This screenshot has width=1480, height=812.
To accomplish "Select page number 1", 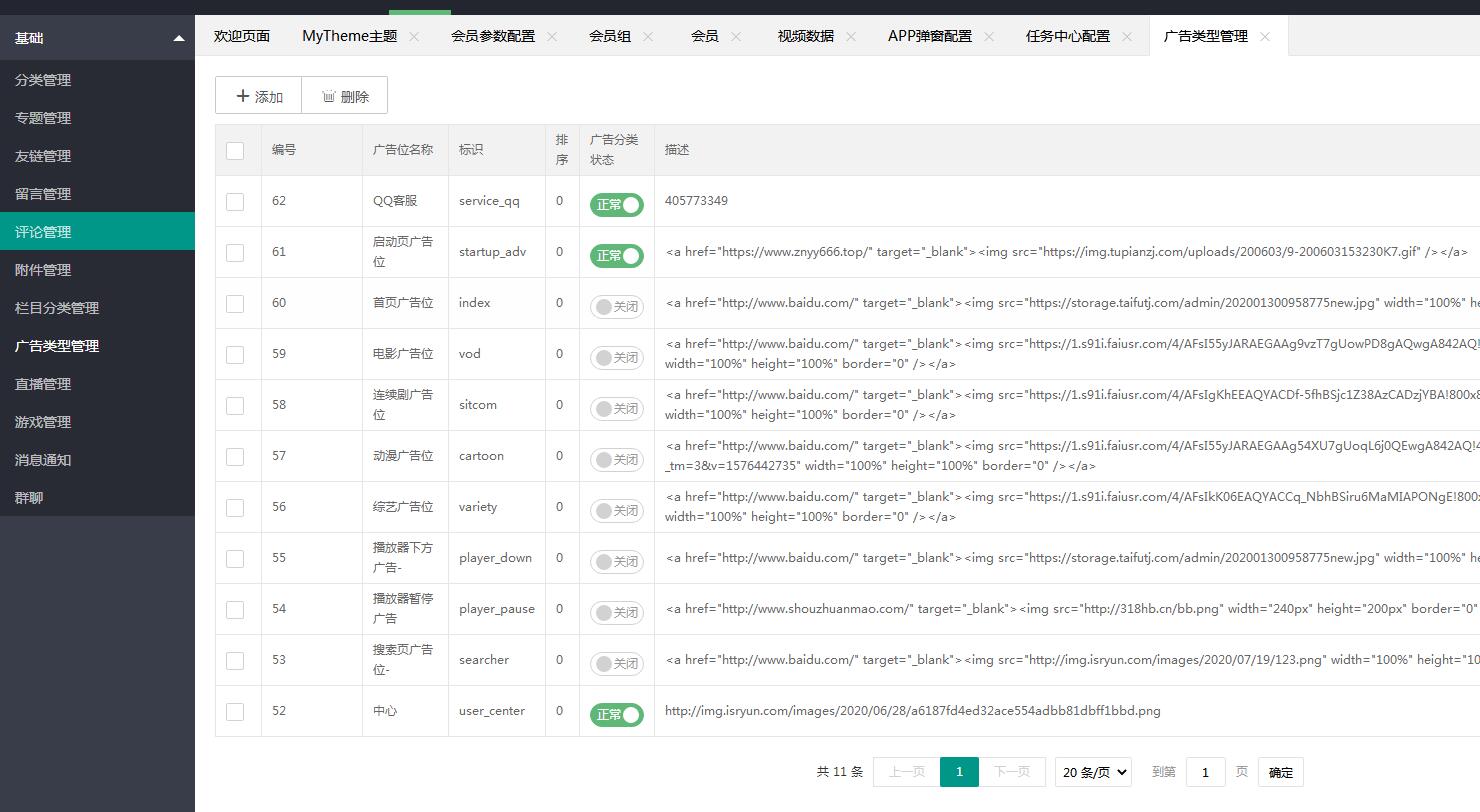I will [x=959, y=772].
